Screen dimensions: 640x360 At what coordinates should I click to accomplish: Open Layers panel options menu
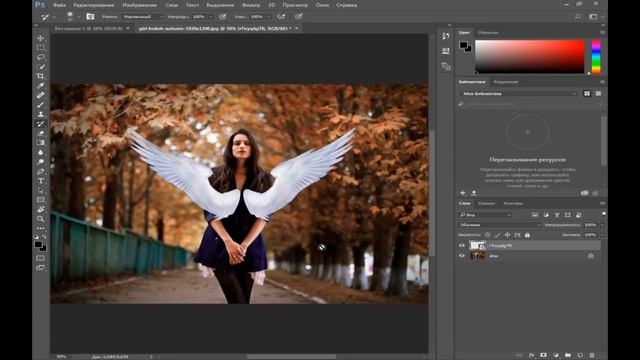coord(602,203)
